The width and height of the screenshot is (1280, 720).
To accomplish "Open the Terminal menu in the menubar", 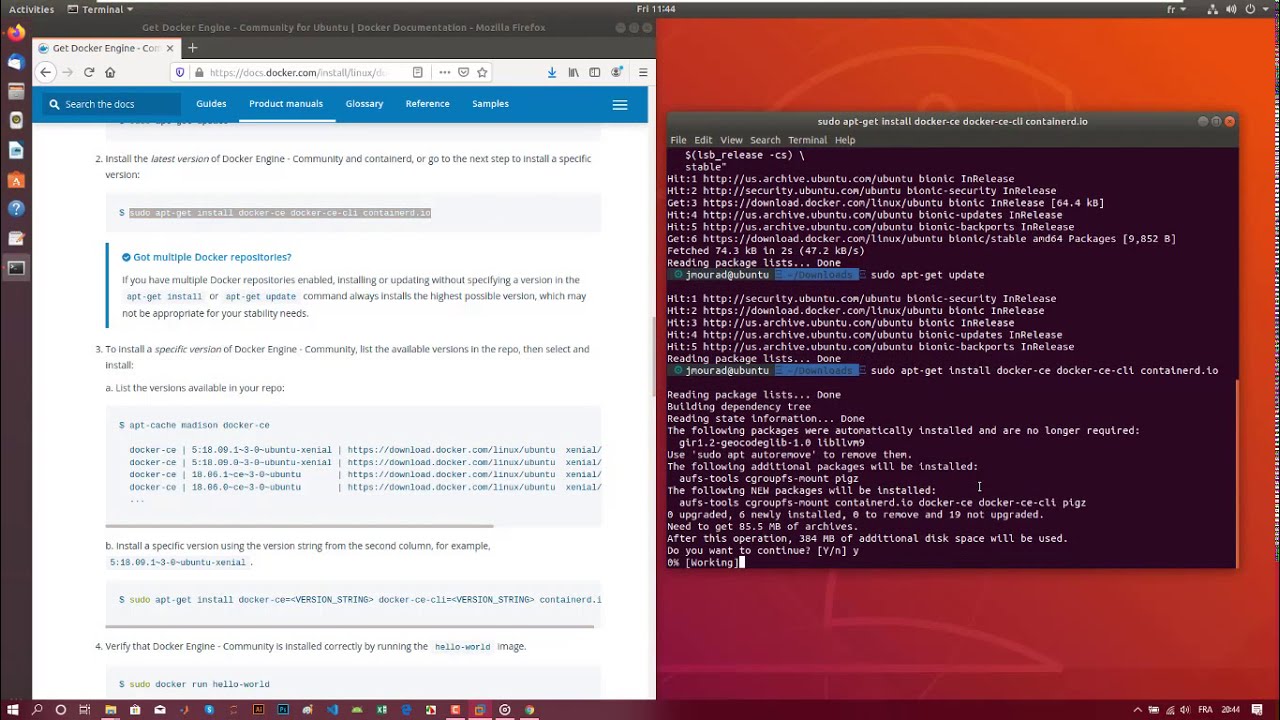I will pos(807,140).
